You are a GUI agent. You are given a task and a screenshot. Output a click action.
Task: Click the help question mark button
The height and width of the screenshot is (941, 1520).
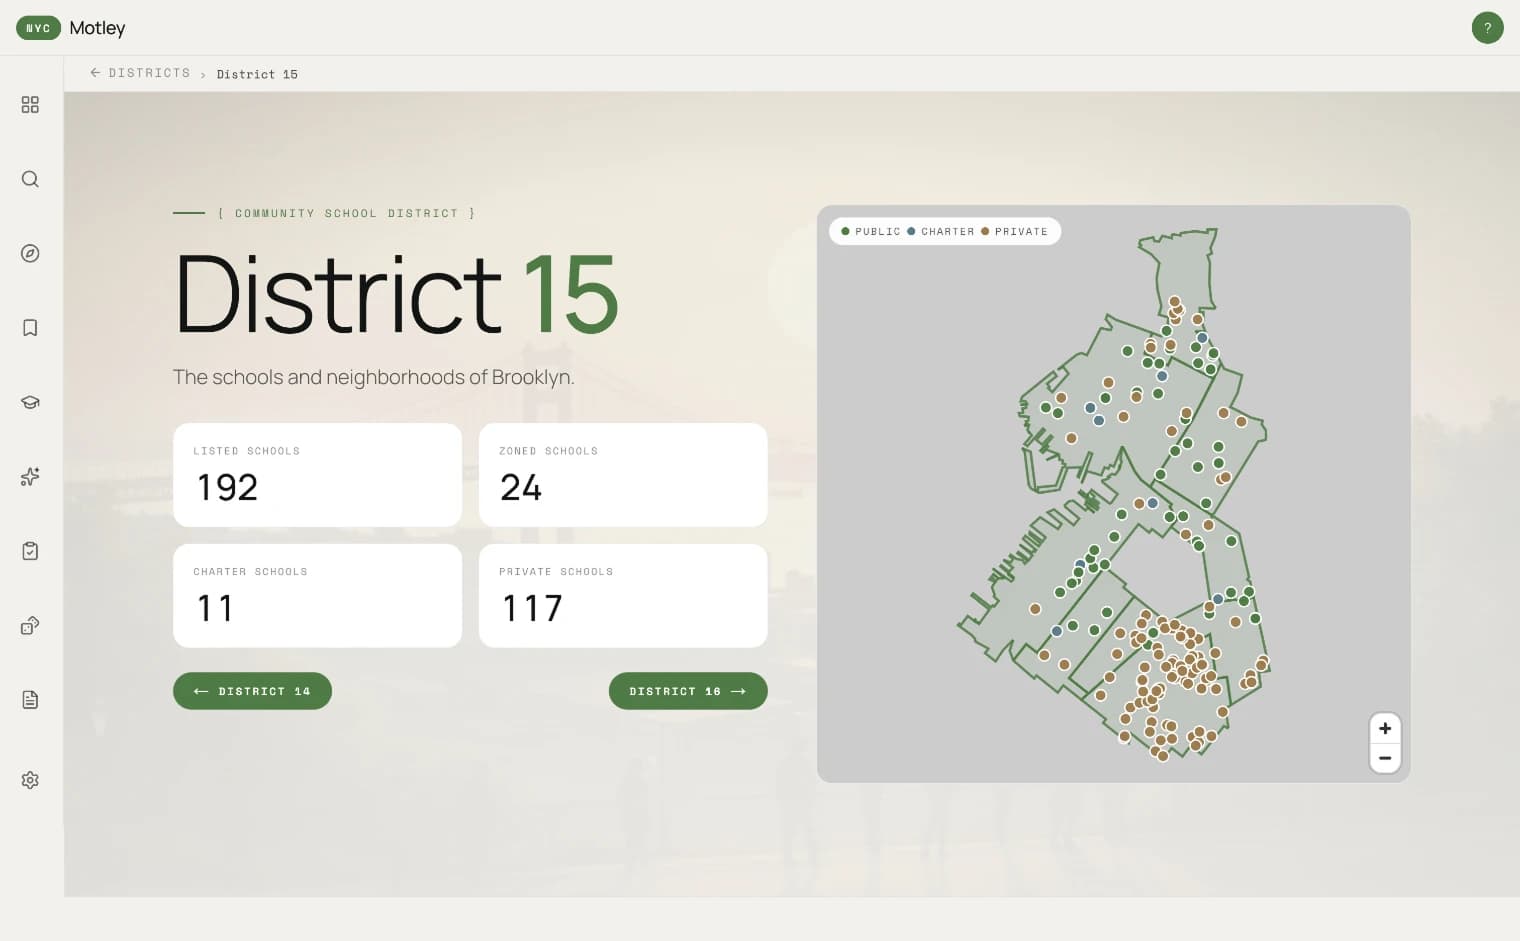[1487, 28]
